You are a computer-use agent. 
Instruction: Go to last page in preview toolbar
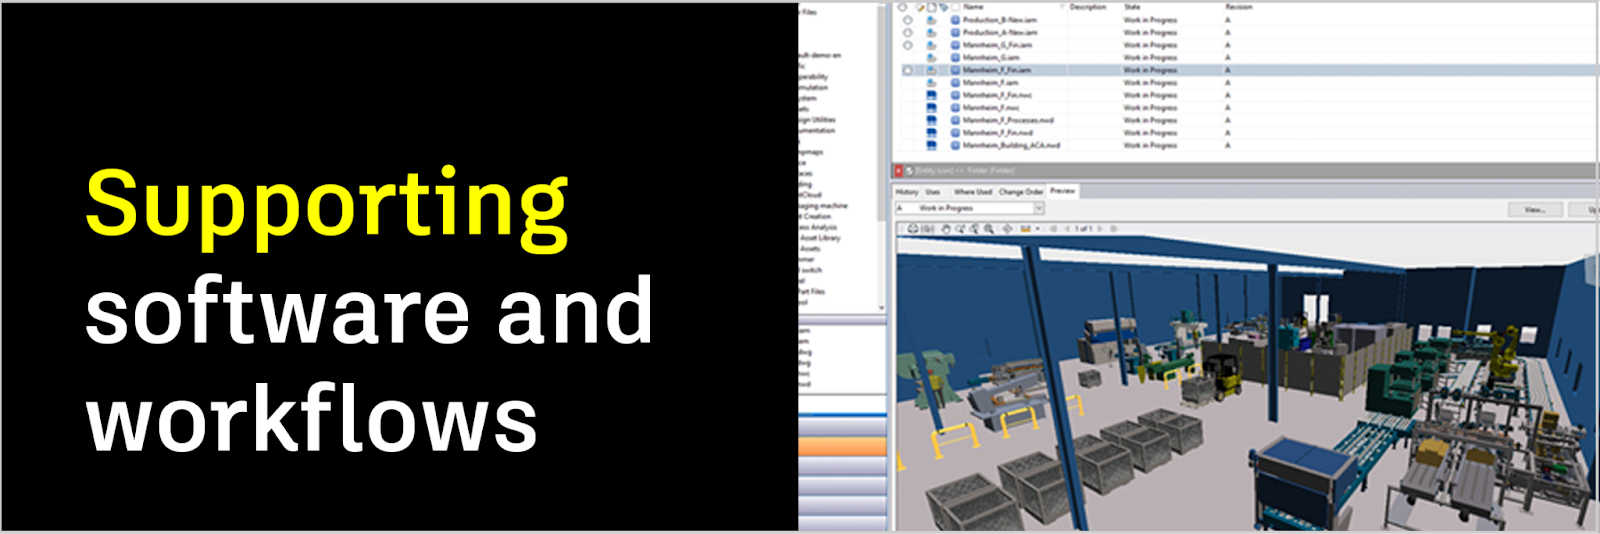[x=1114, y=229]
